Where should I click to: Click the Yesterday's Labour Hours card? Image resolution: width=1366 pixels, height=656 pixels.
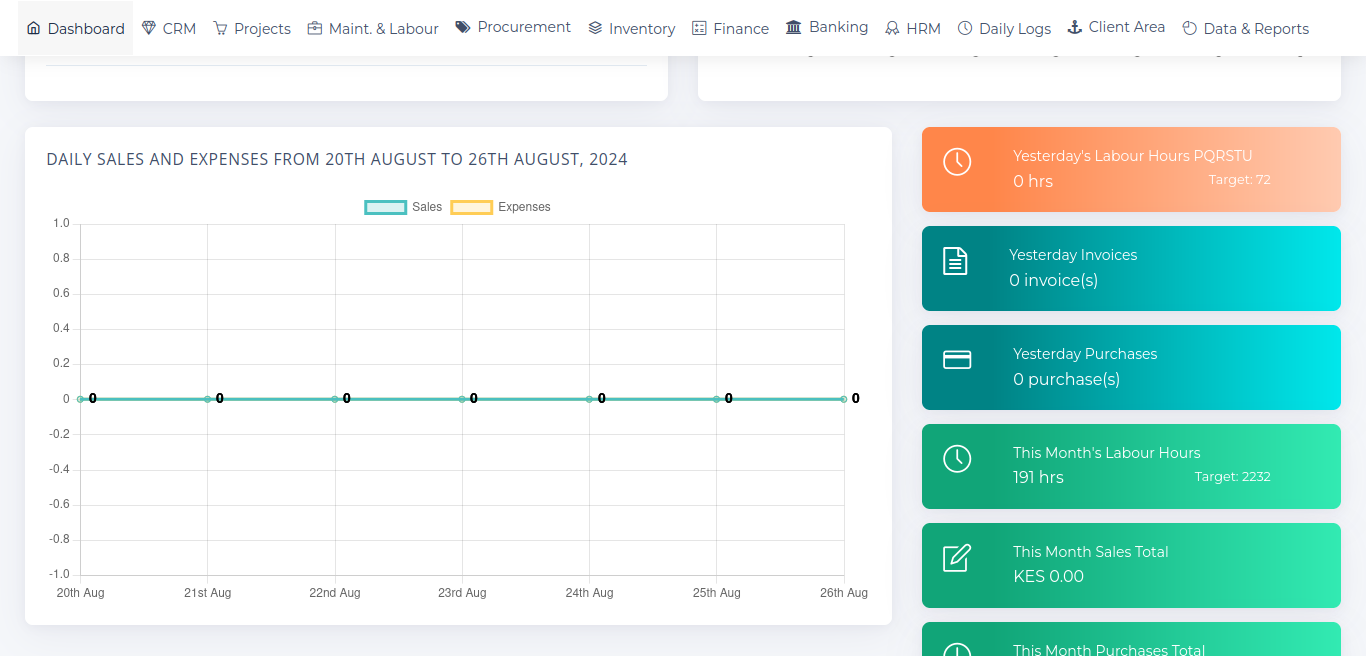[x=1130, y=169]
